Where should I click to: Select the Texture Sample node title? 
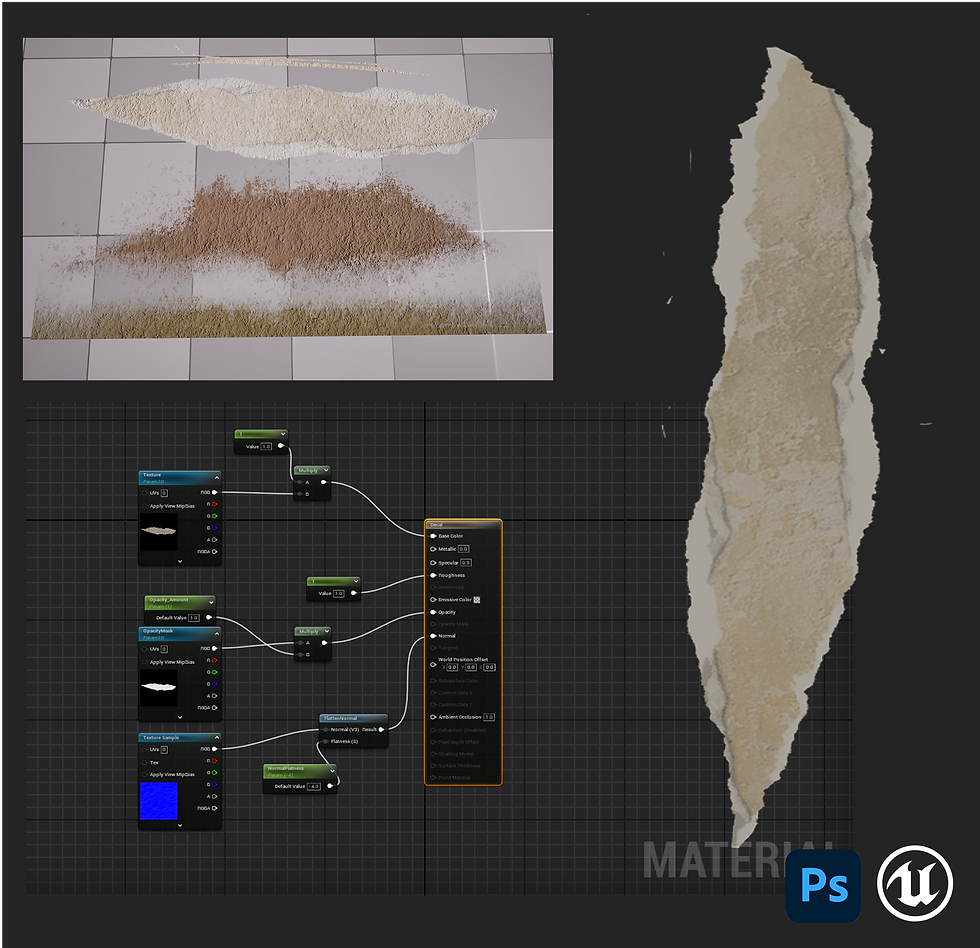(161, 737)
